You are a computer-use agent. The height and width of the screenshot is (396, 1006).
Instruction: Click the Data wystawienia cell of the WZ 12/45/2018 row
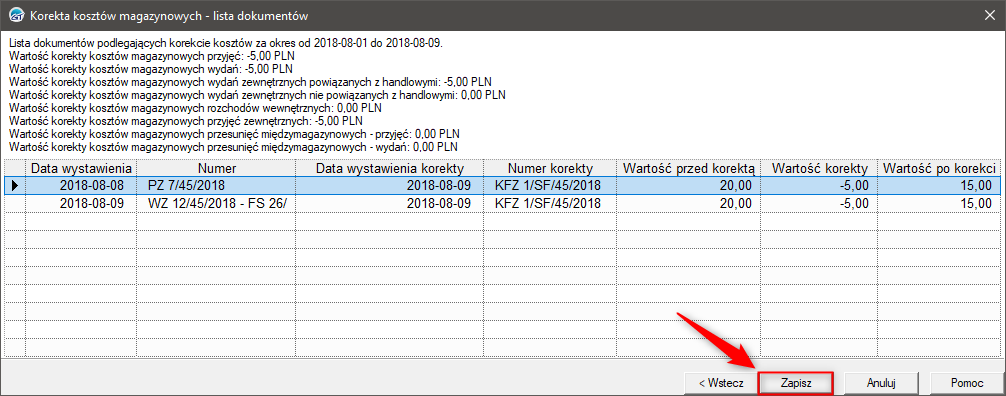pyautogui.click(x=81, y=204)
